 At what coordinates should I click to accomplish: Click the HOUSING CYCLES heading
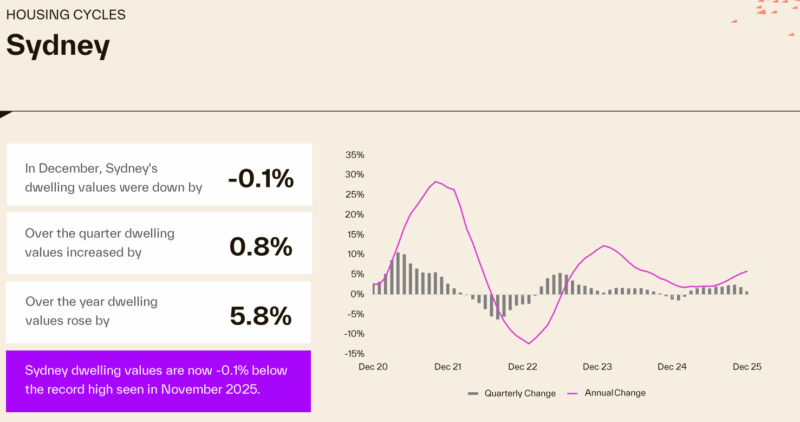pyautogui.click(x=66, y=16)
